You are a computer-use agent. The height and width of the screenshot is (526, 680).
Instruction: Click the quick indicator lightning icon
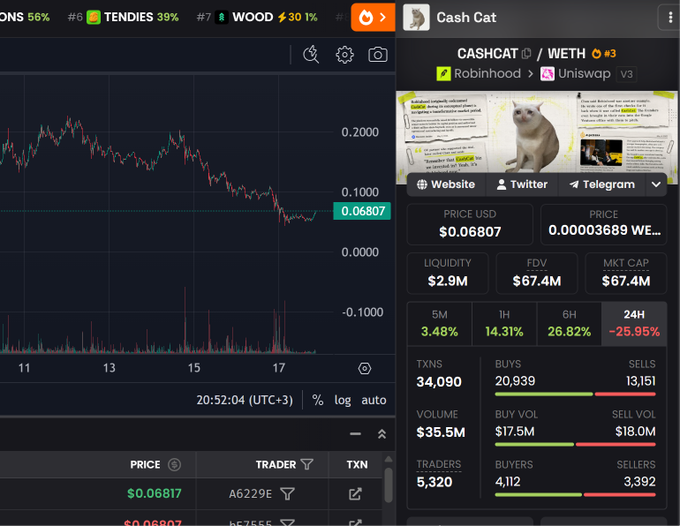[x=311, y=55]
